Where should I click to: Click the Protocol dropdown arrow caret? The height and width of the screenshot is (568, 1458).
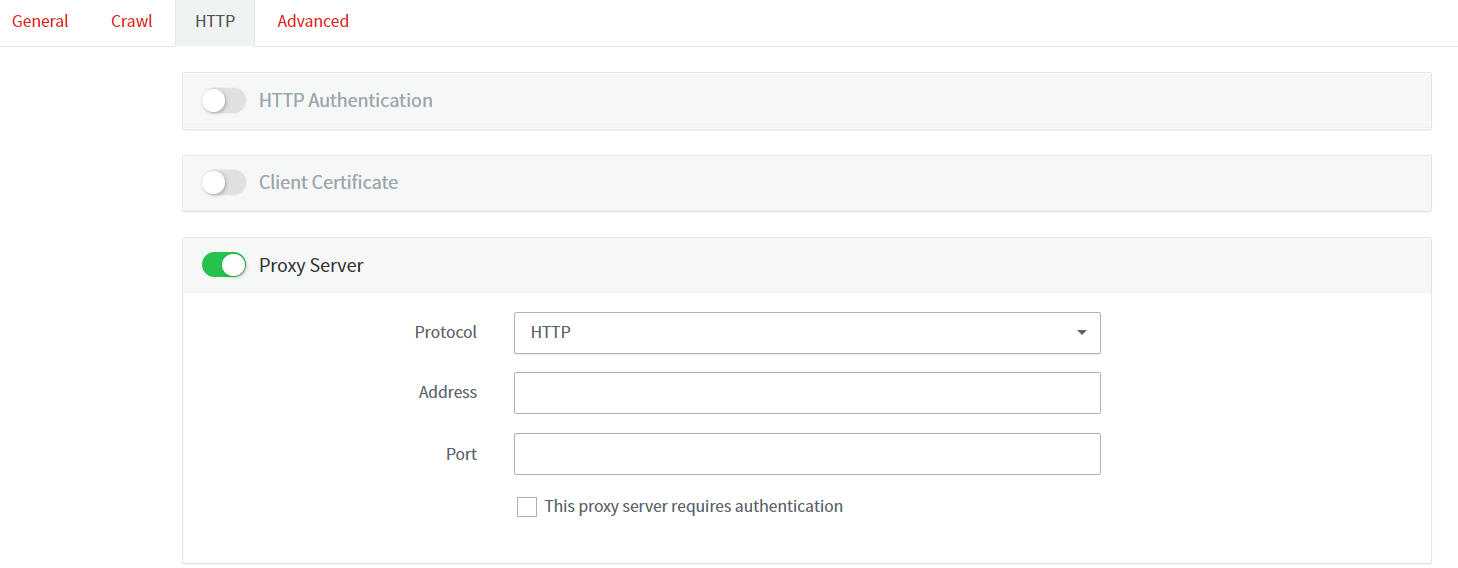pyautogui.click(x=1081, y=333)
